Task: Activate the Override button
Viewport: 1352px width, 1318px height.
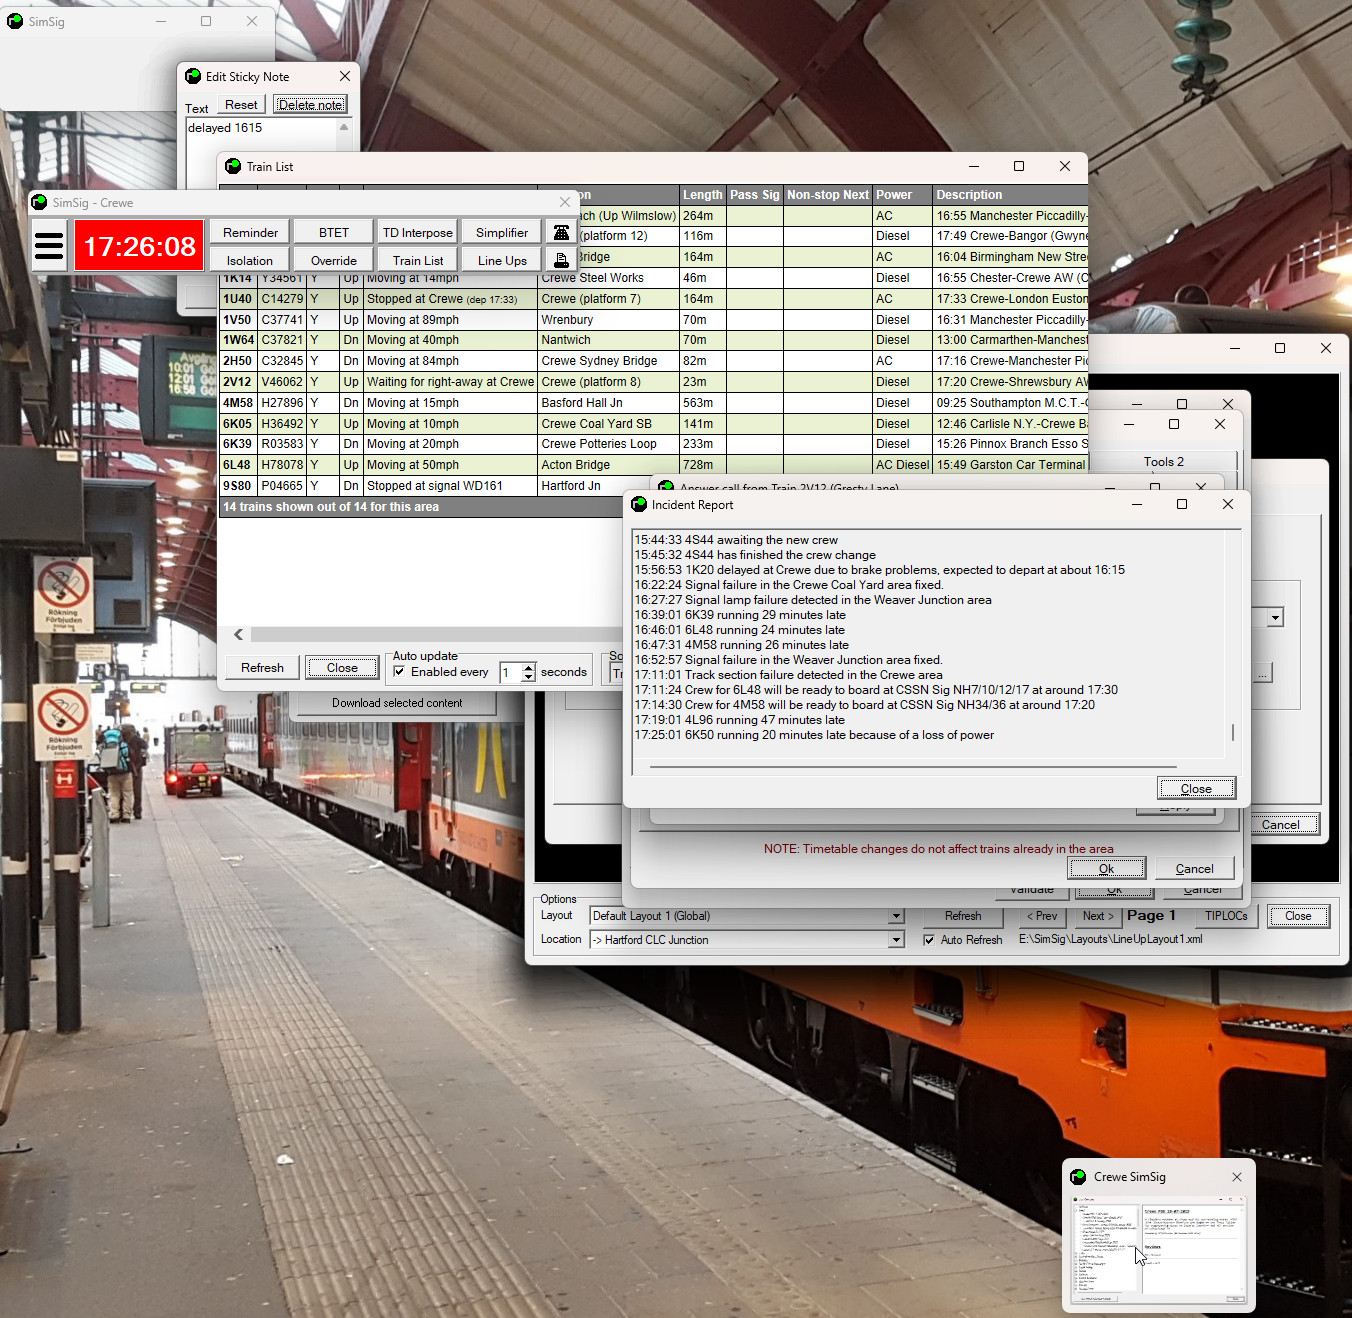Action: click(x=334, y=260)
